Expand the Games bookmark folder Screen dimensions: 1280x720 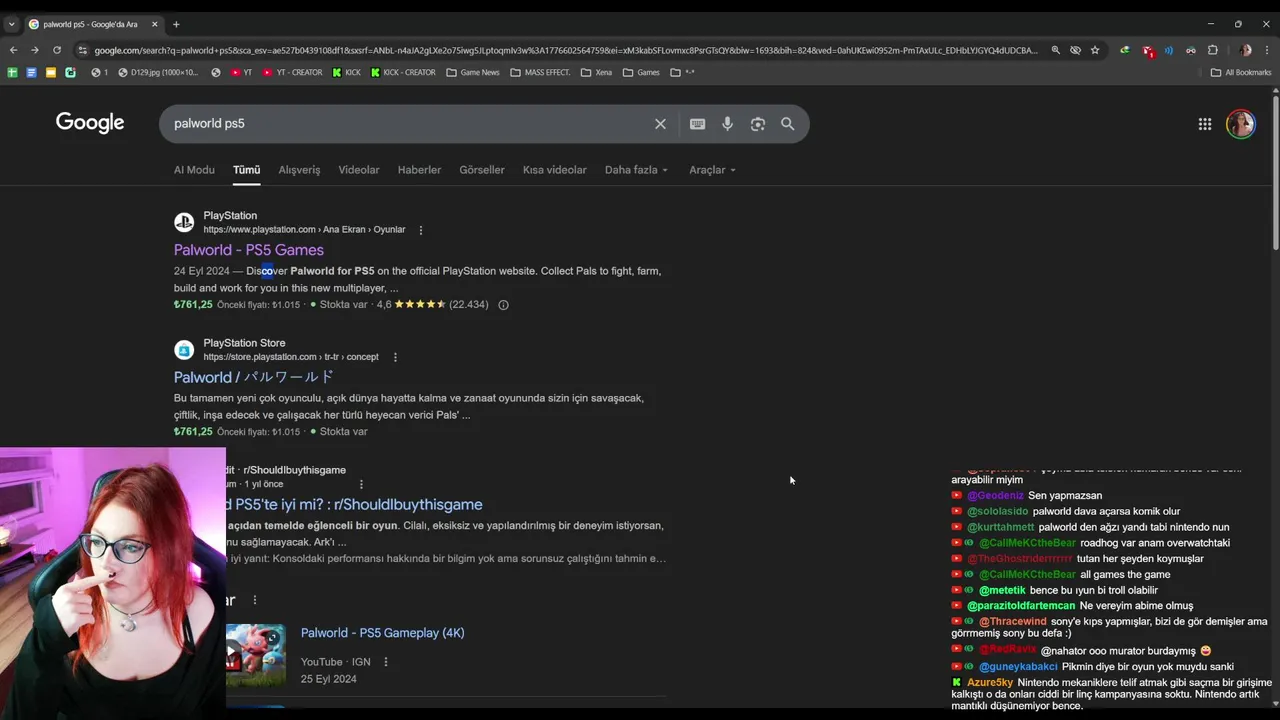(641, 72)
